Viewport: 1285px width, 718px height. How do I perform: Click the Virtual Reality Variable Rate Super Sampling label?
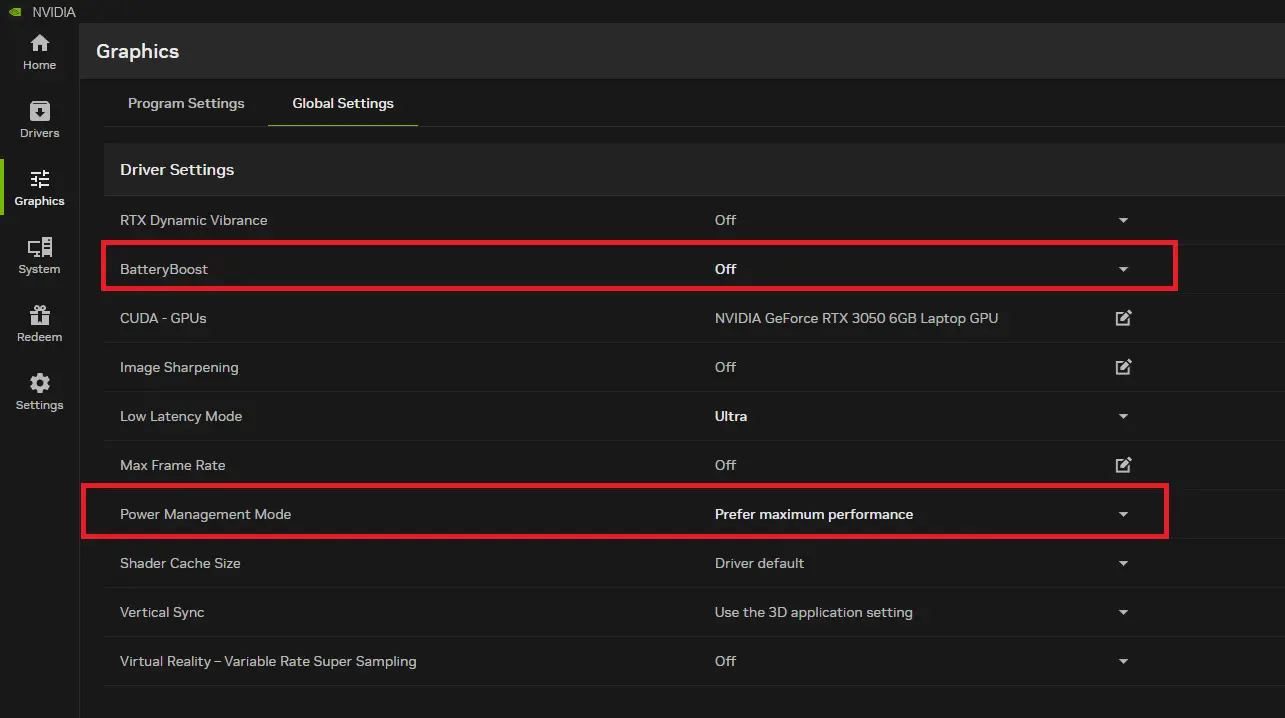(x=268, y=661)
